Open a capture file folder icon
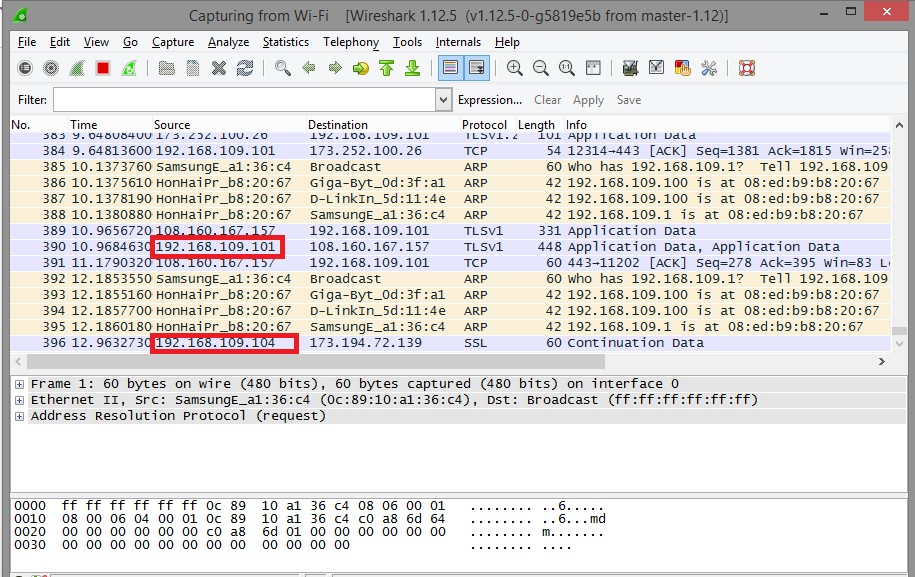 pyautogui.click(x=167, y=68)
